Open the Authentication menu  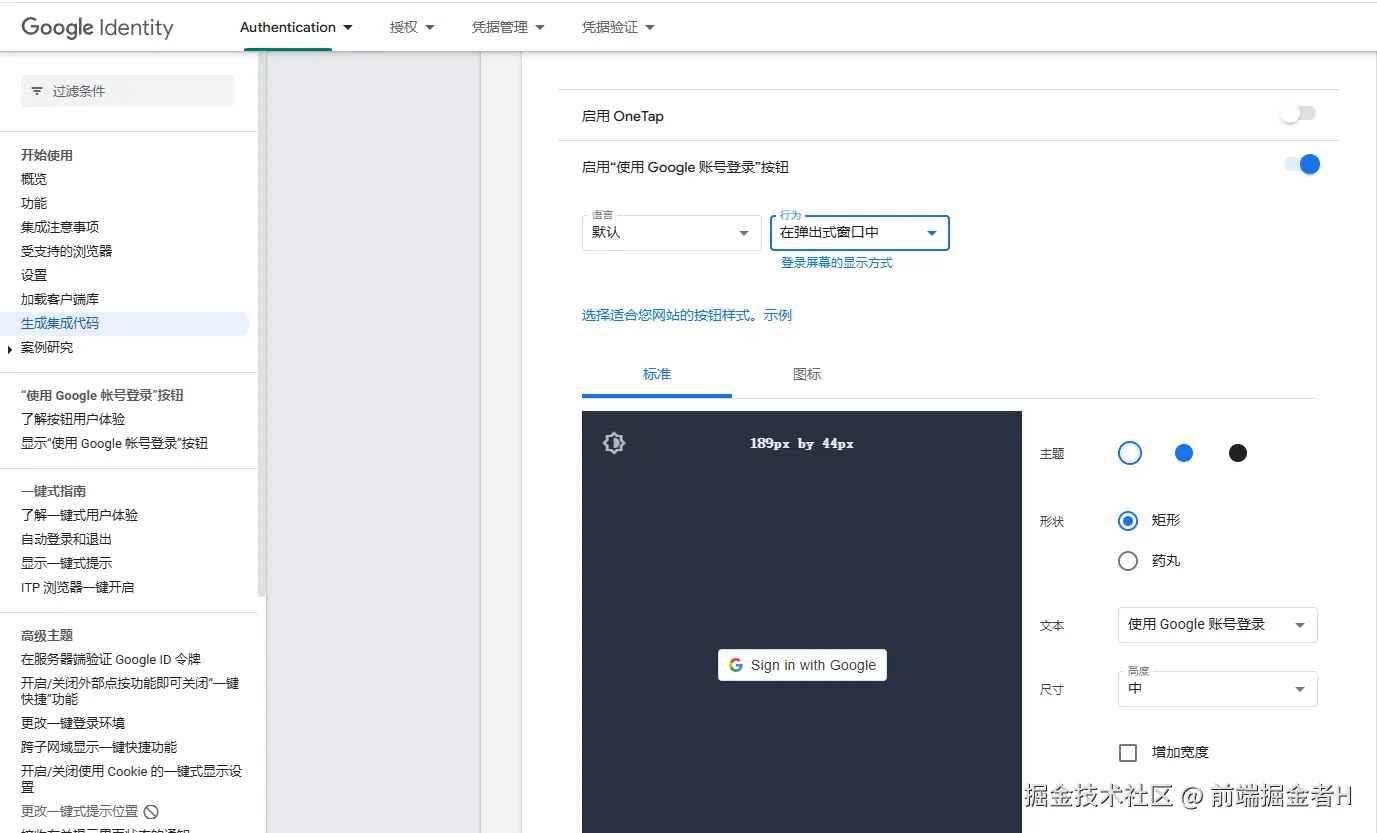pos(296,27)
